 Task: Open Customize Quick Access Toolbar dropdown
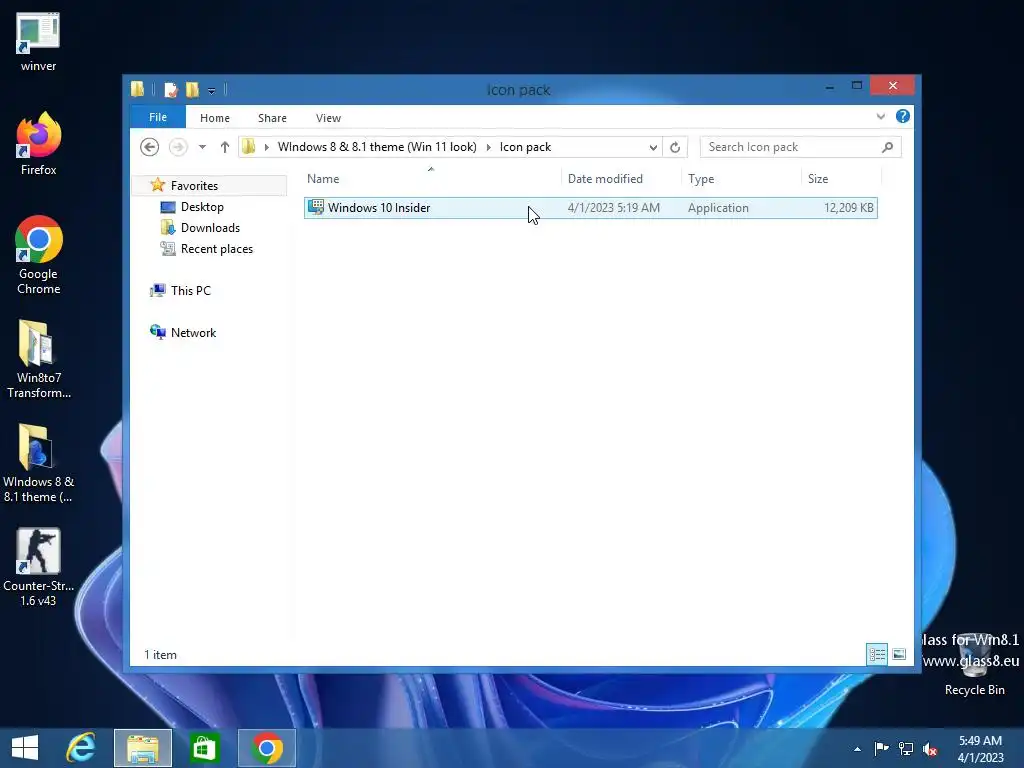pyautogui.click(x=212, y=91)
